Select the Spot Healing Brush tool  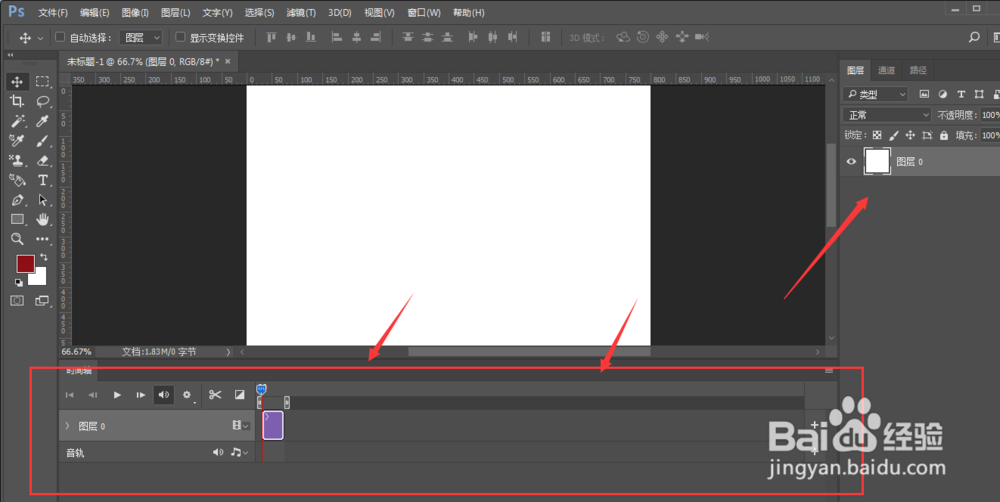tap(17, 141)
